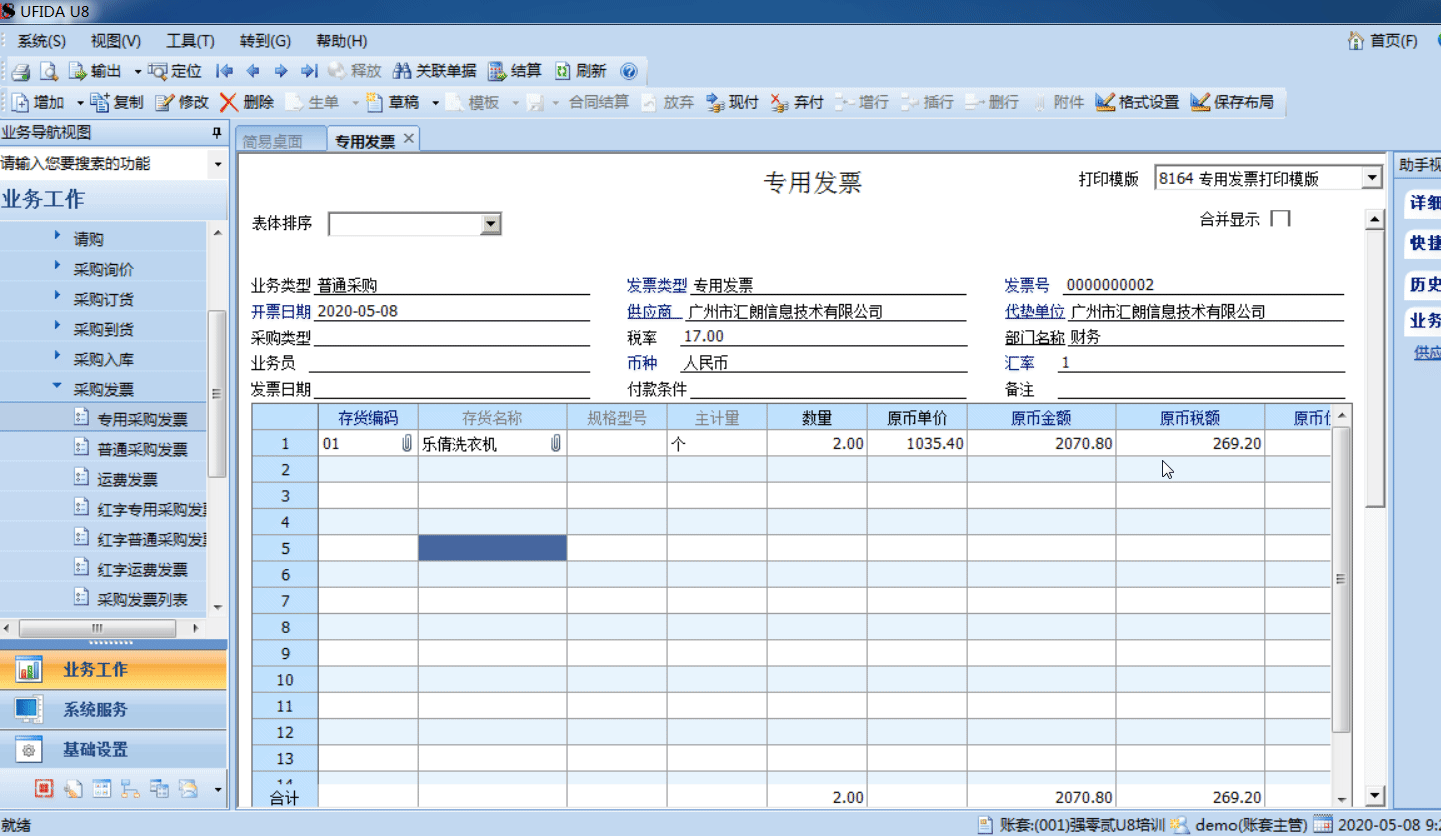
Task: Select 普通采购发票 in the navigation tree
Action: tap(142, 449)
